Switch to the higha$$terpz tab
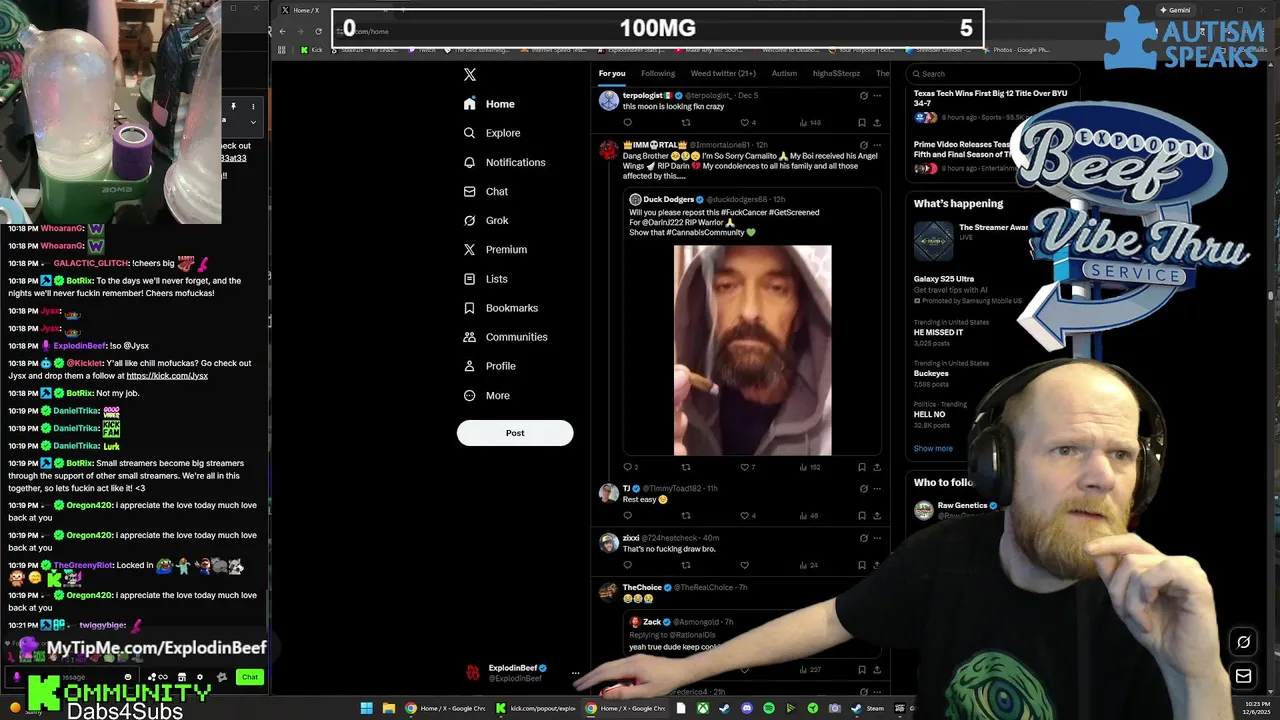Viewport: 1280px width, 720px height. [x=836, y=73]
